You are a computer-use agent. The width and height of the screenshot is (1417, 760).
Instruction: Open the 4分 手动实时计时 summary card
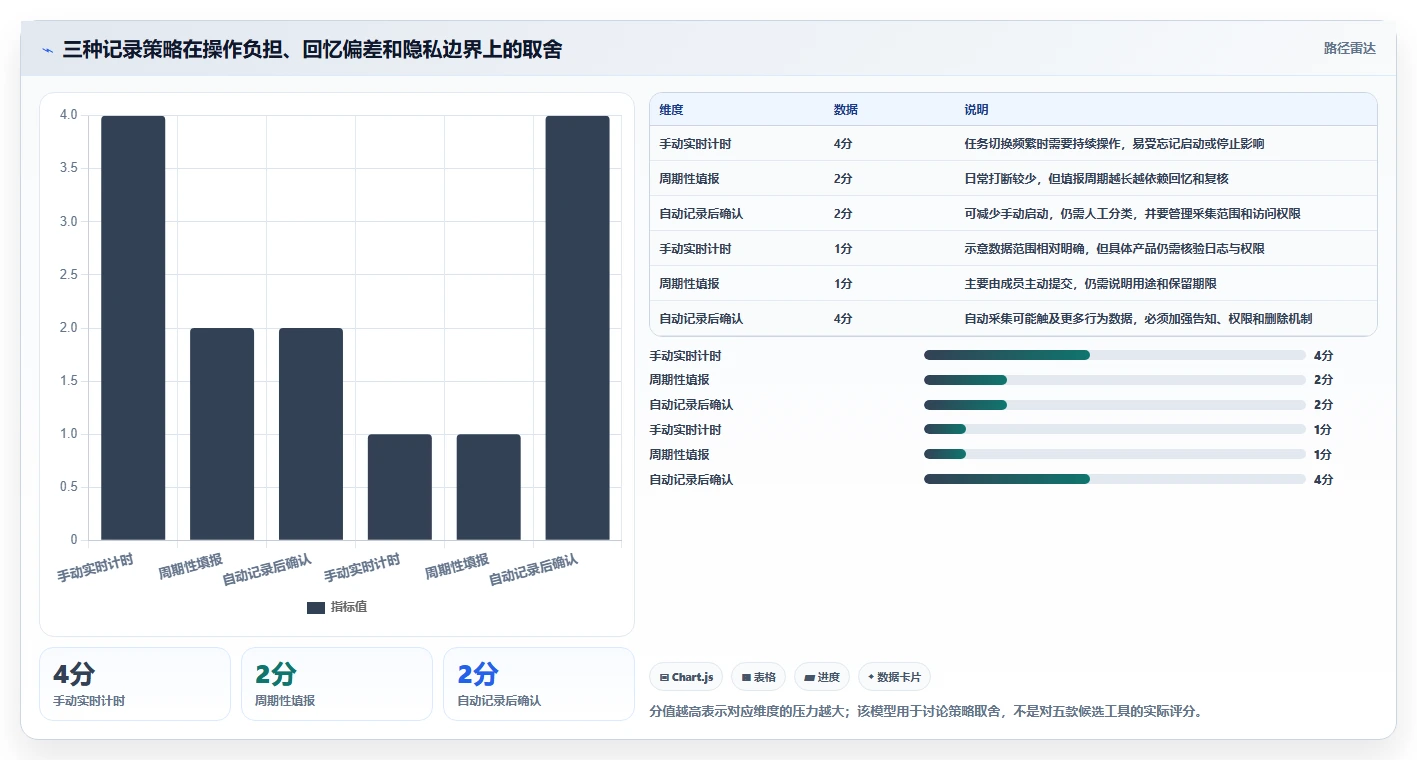(135, 684)
